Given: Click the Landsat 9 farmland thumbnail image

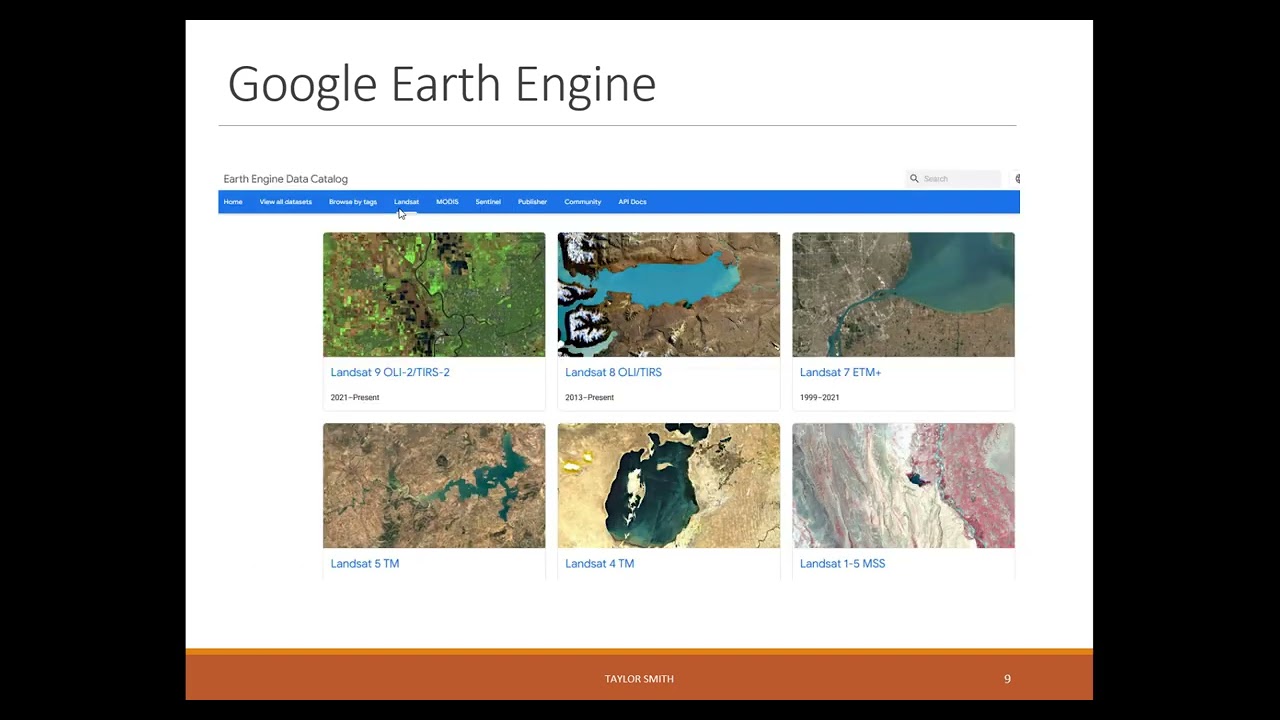Looking at the screenshot, I should [x=434, y=295].
